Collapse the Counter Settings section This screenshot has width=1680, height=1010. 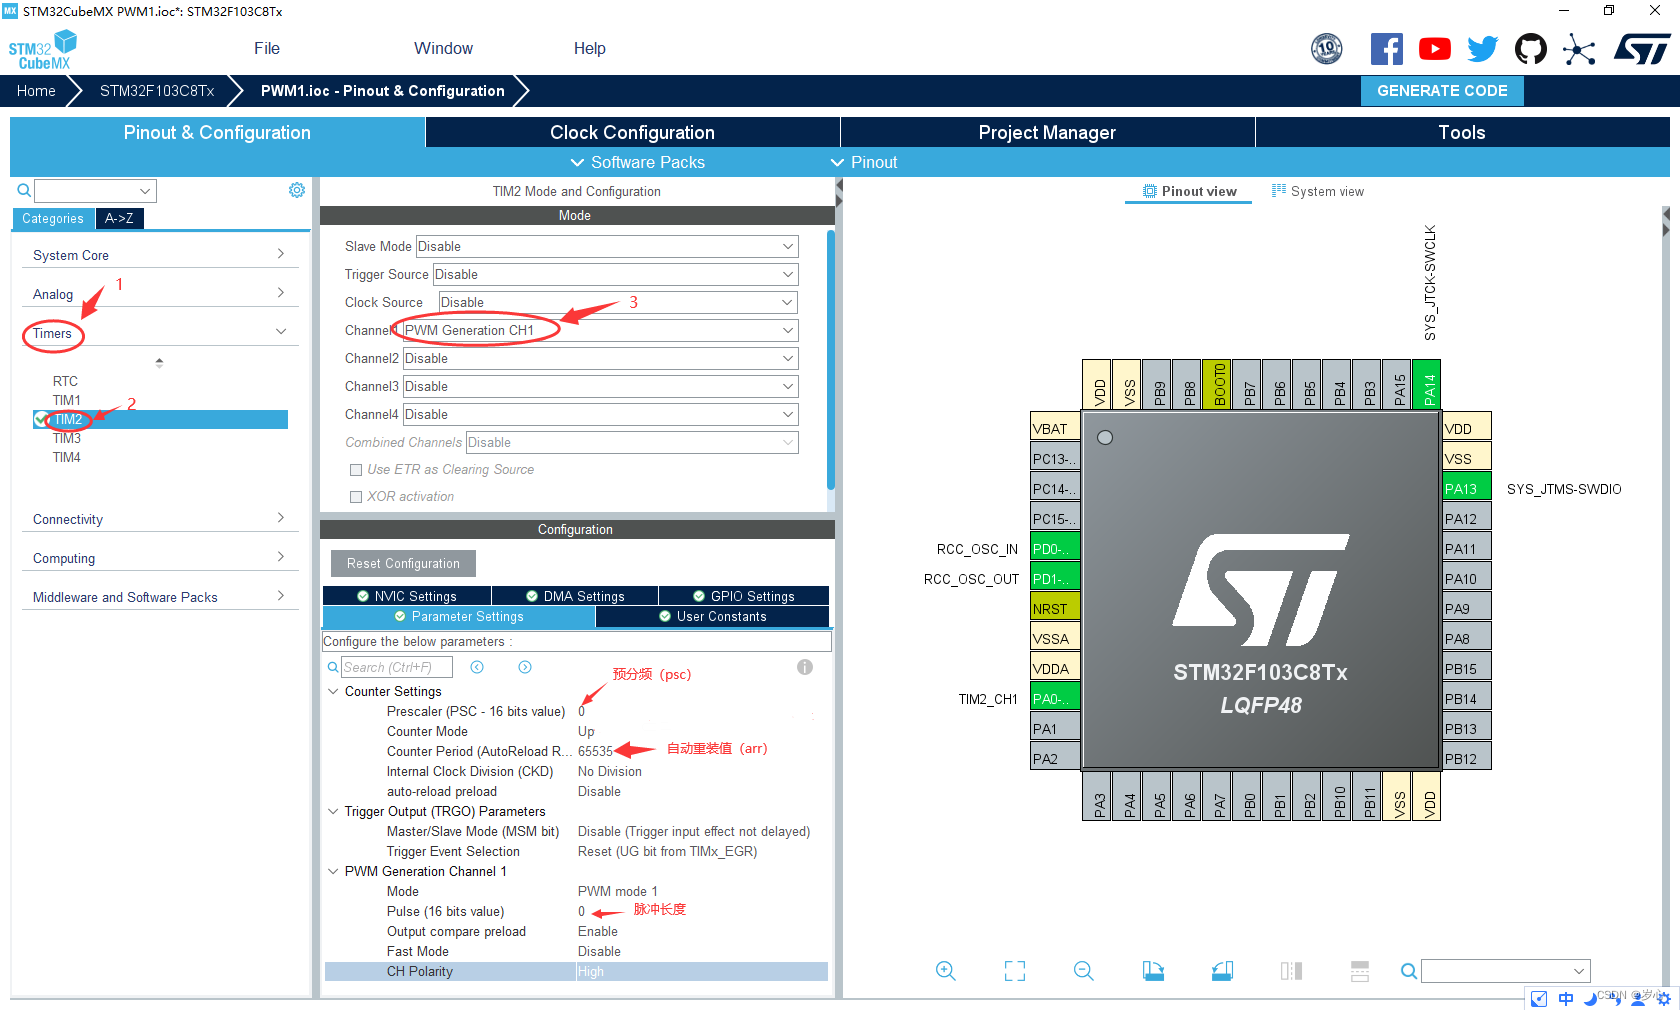point(333,691)
